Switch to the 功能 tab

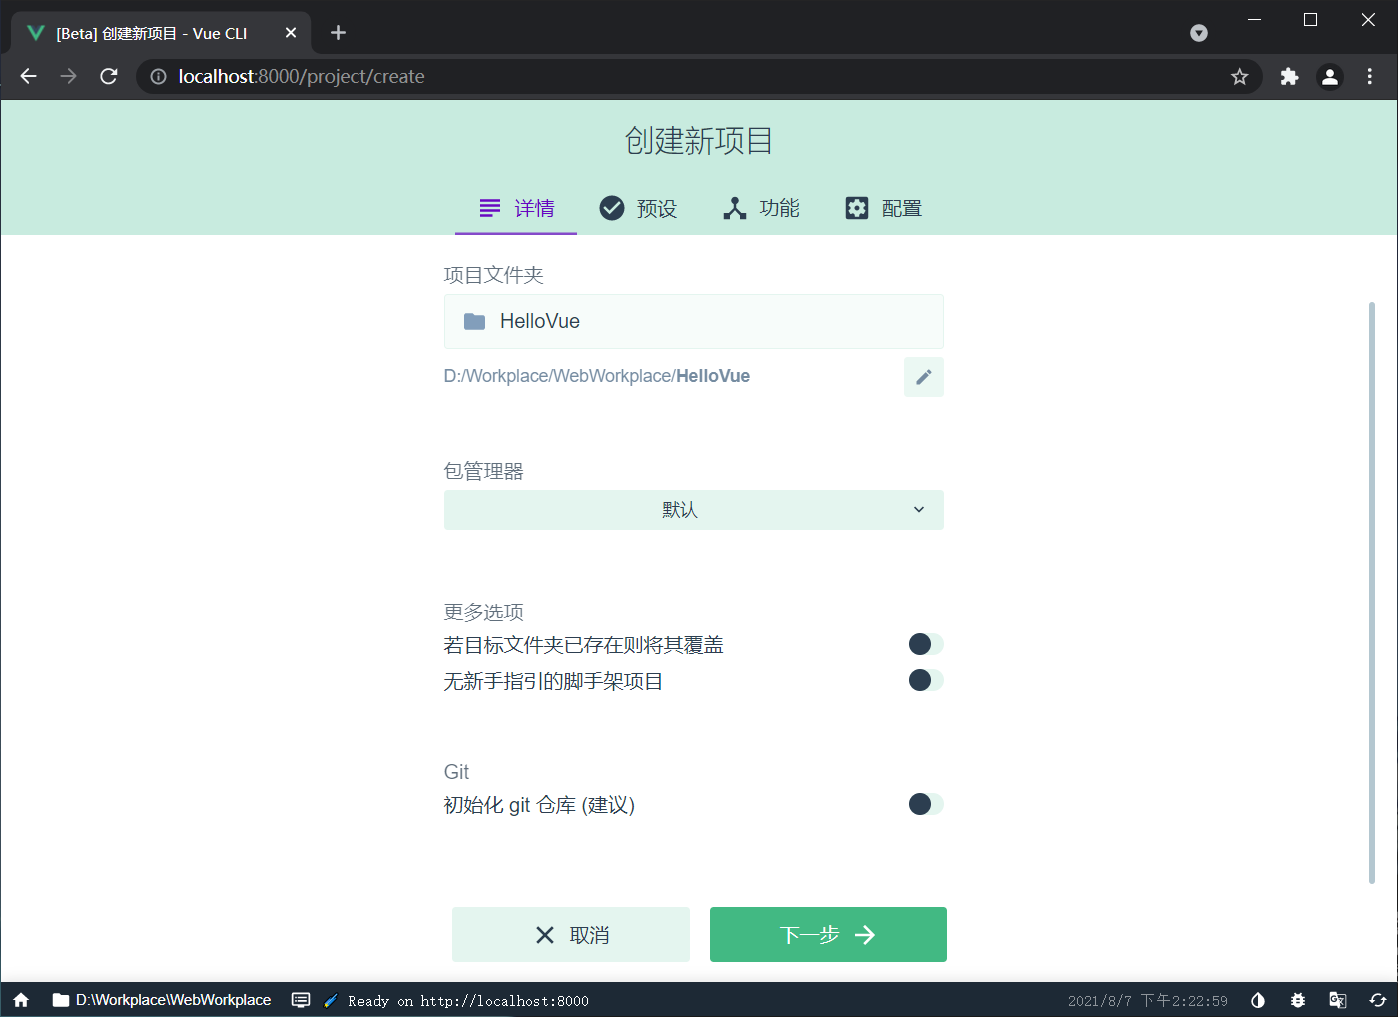(761, 208)
